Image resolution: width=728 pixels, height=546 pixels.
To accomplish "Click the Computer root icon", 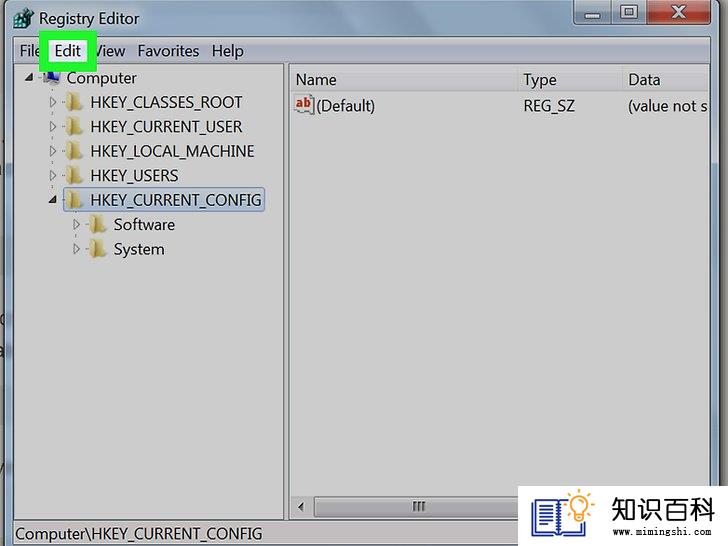I will tap(51, 78).
